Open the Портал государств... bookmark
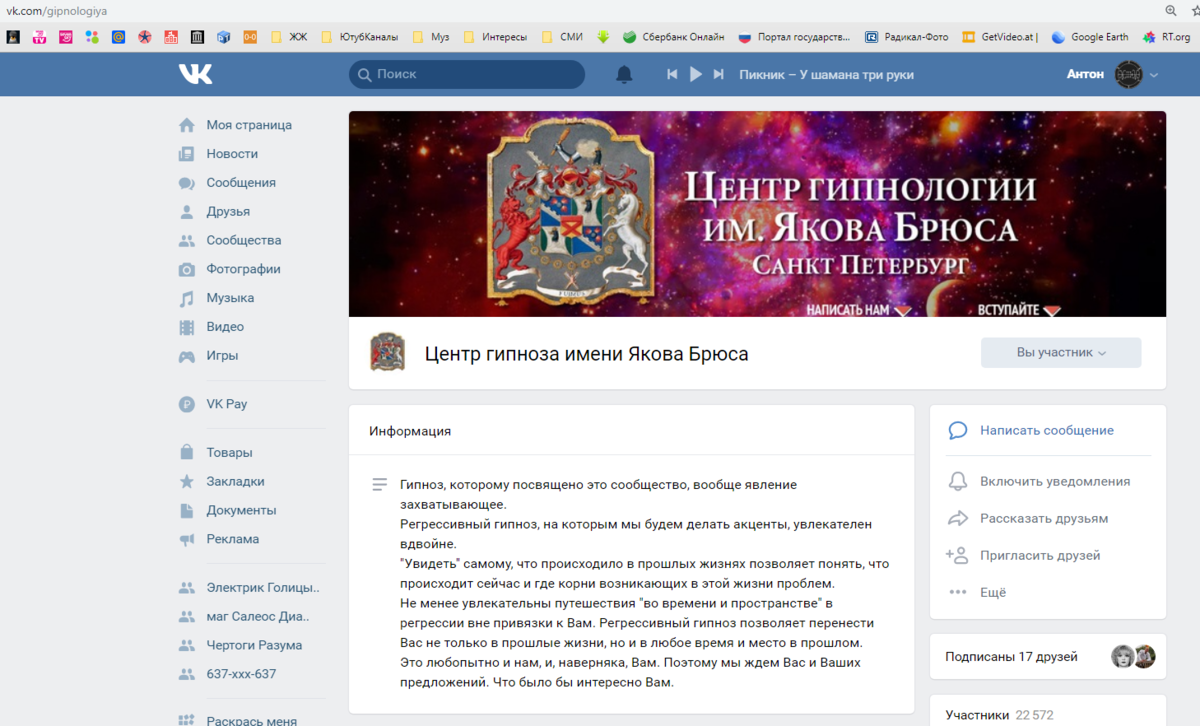Screen dimensions: 1200x726 pos(794,37)
